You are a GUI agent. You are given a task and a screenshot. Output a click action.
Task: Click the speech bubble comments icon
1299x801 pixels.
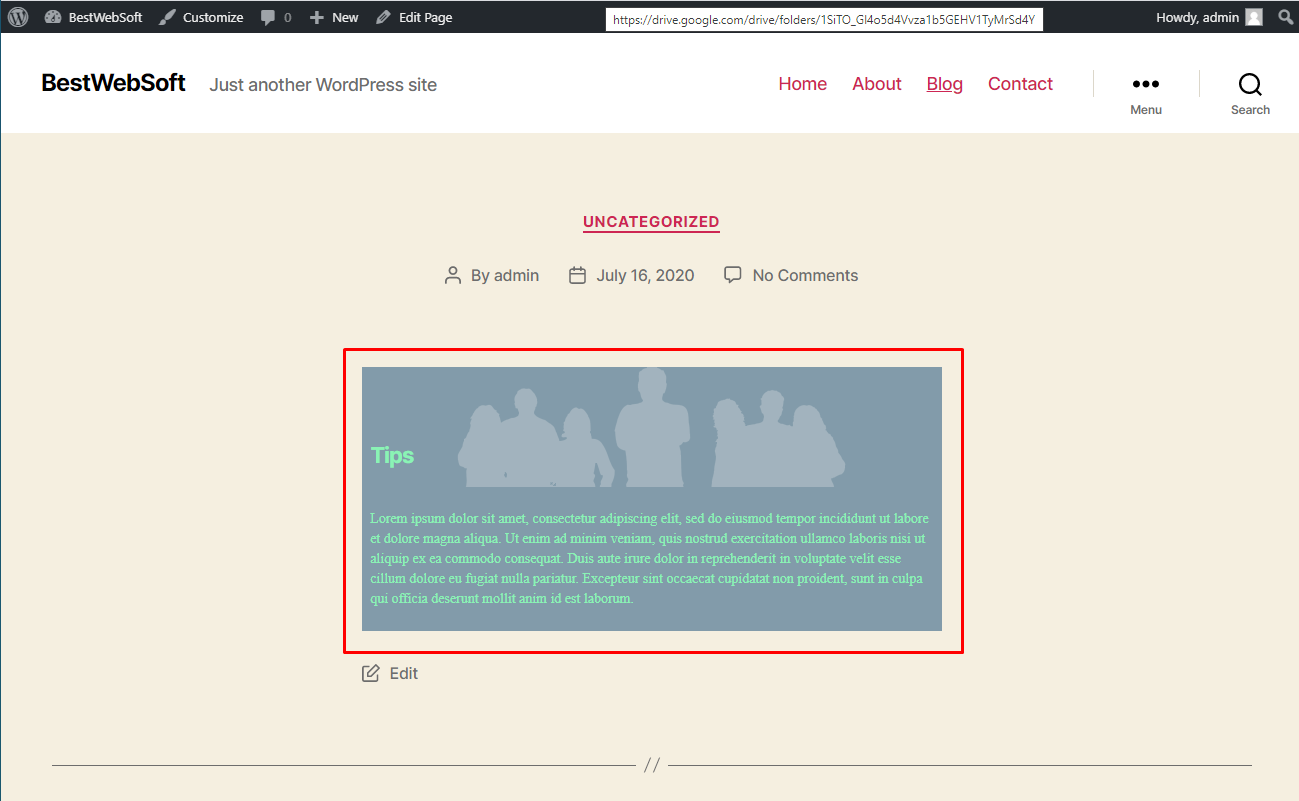pos(733,274)
